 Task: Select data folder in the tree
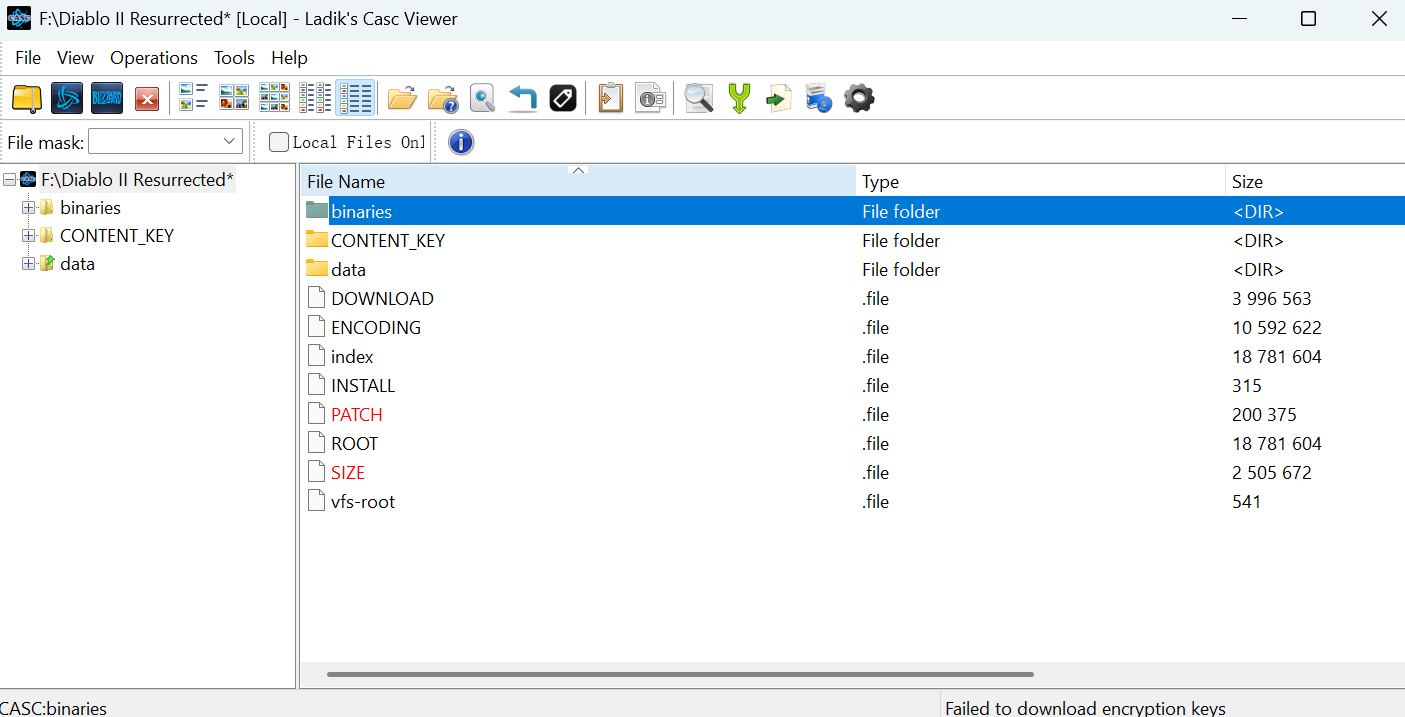(77, 264)
